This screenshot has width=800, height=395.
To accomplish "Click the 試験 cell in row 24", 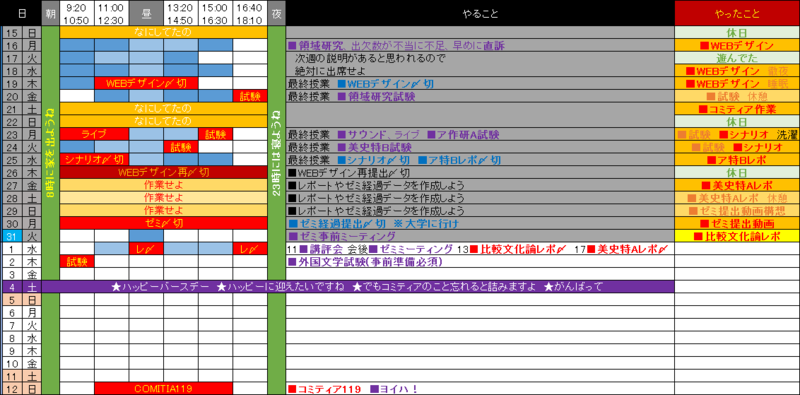I will coord(181,147).
